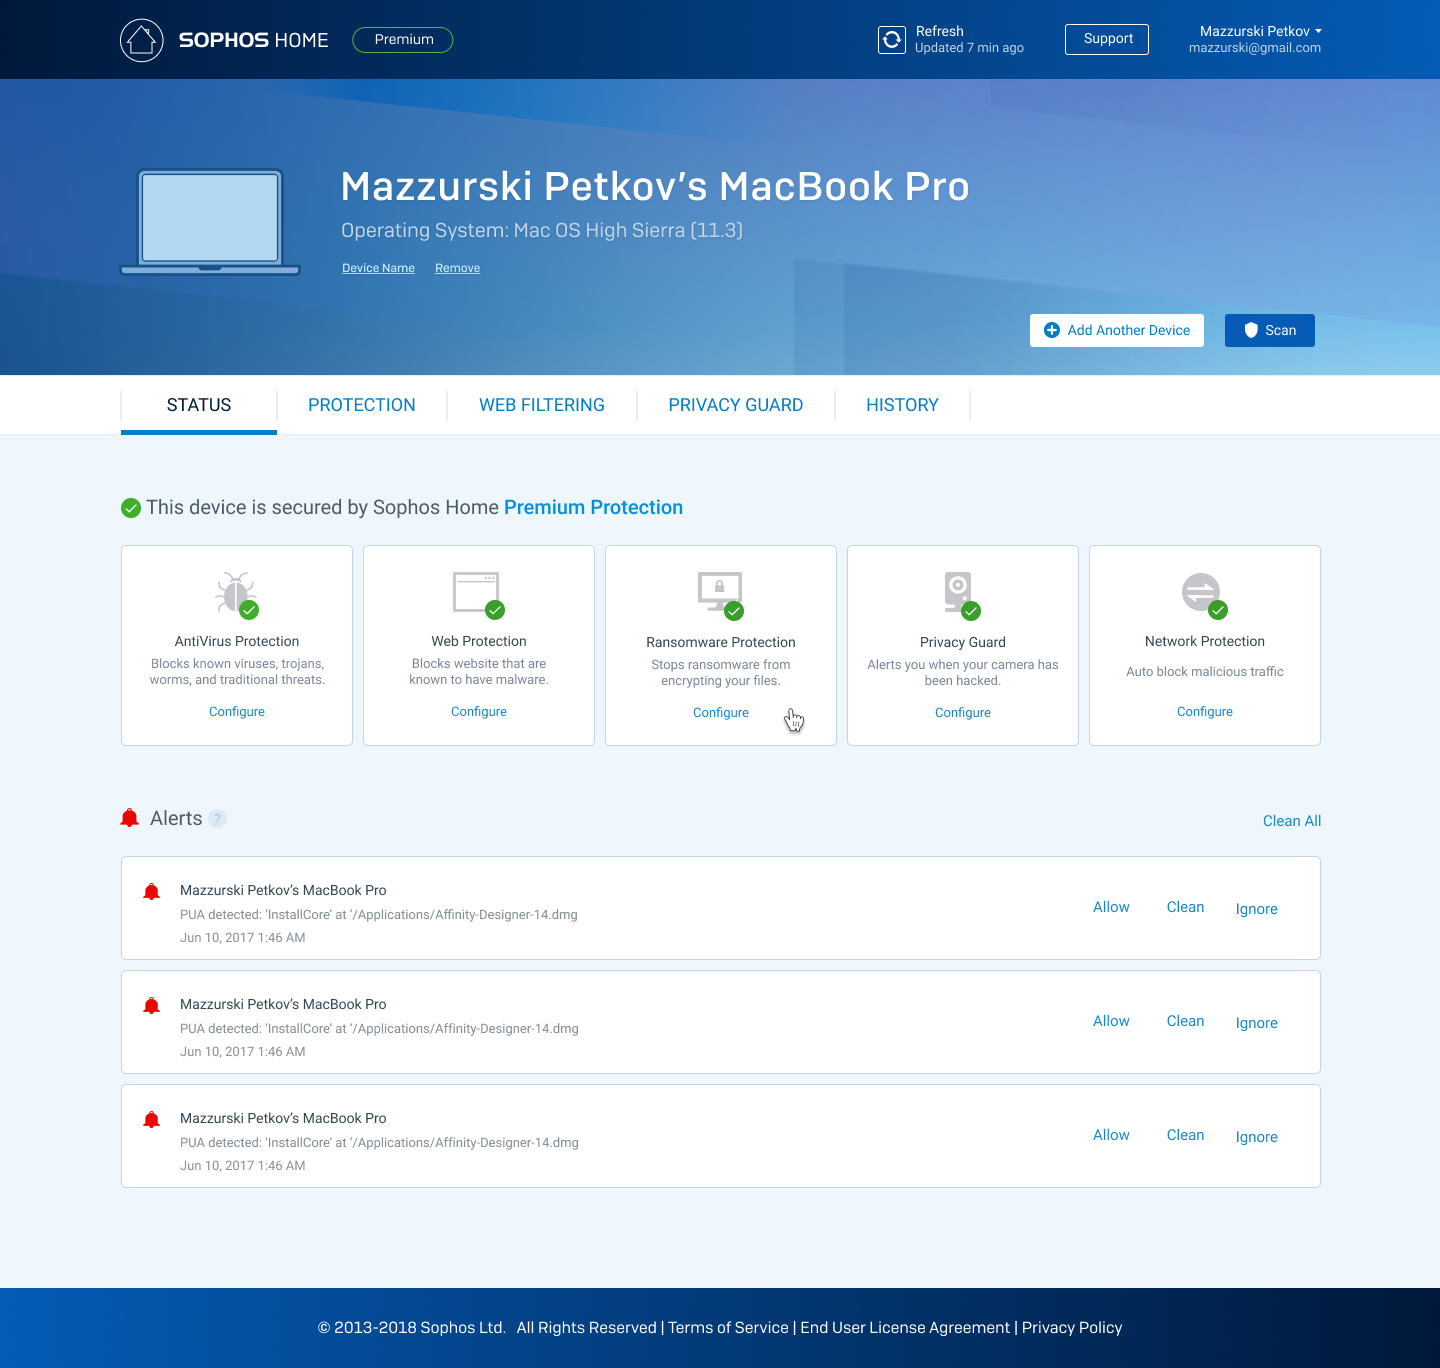Configure Ransomware Protection

(x=721, y=713)
